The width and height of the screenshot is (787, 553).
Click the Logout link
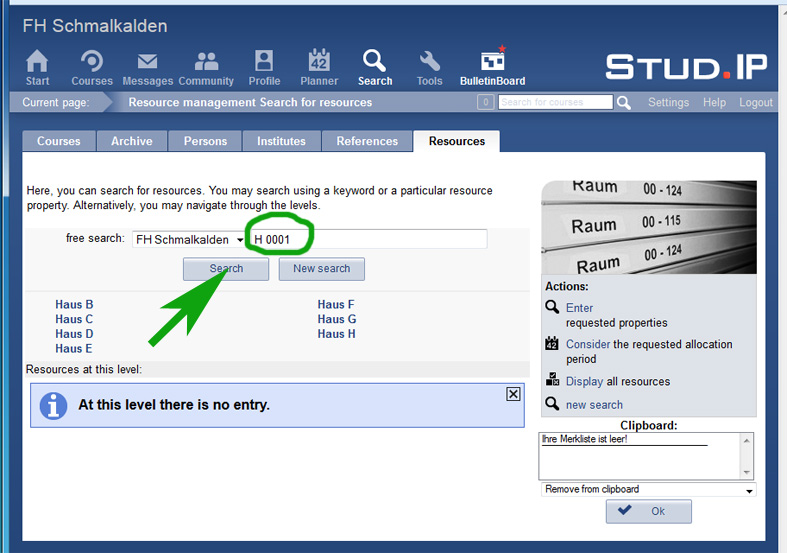[x=755, y=102]
